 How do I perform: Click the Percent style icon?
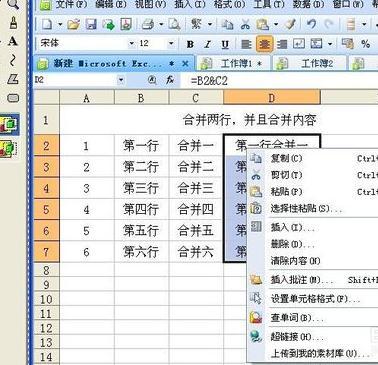pyautogui.click(x=366, y=44)
